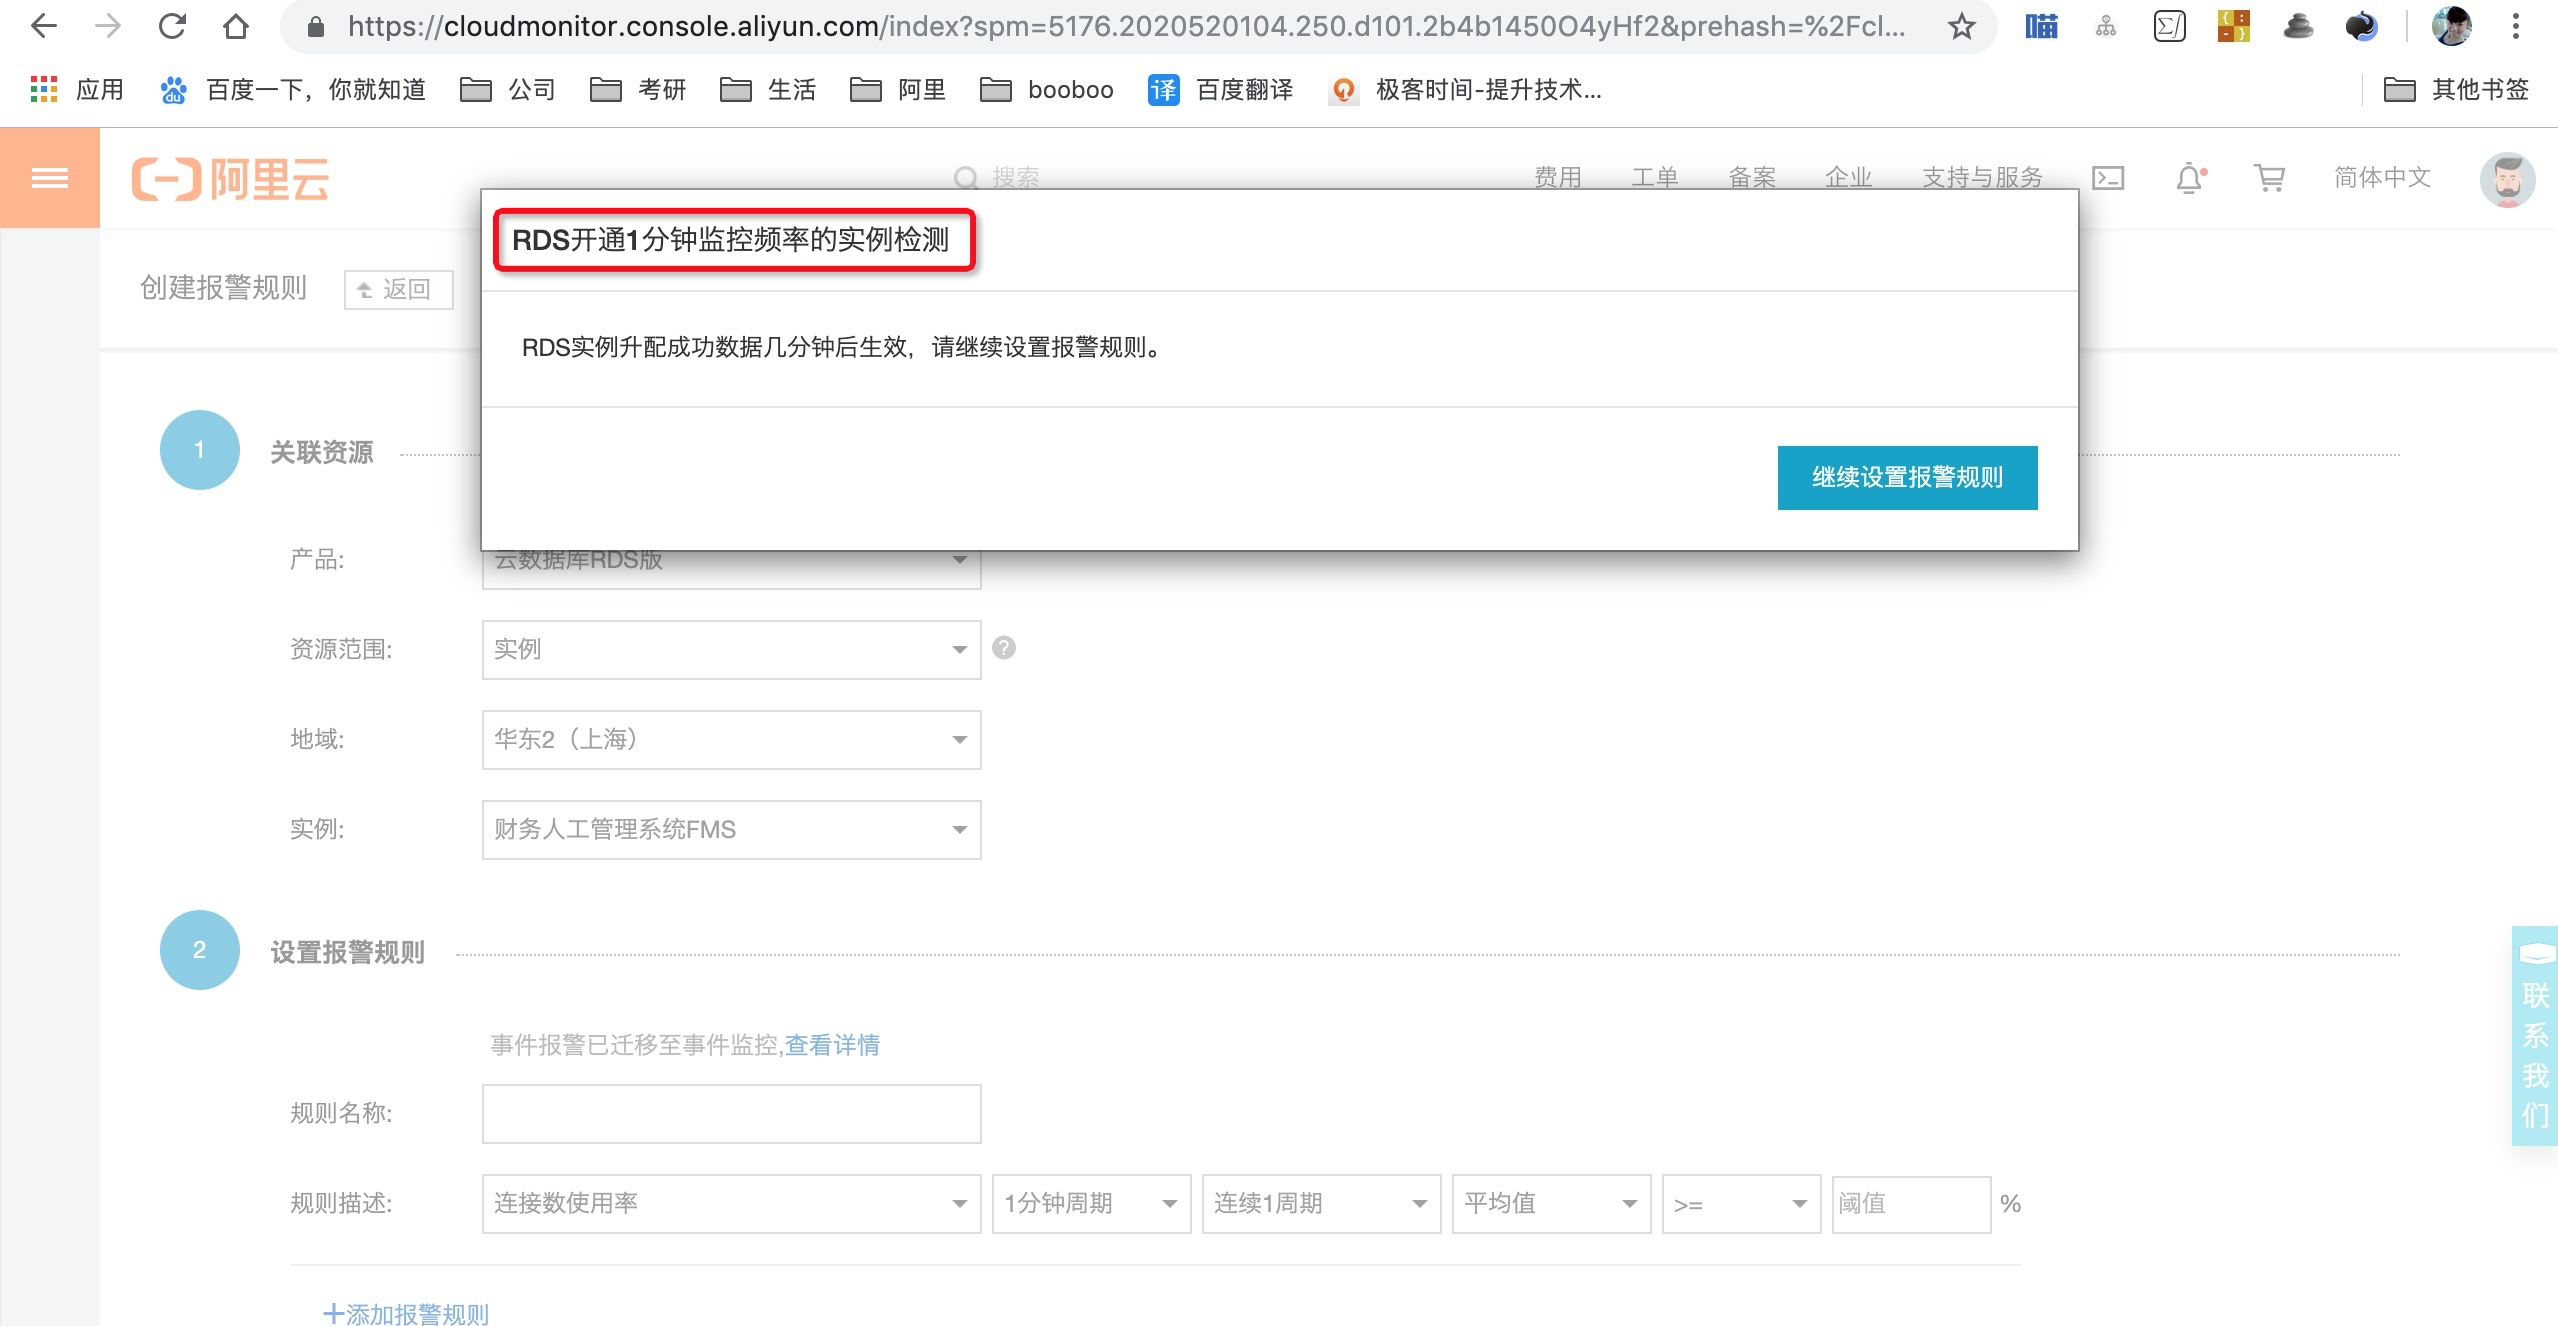Image resolution: width=2558 pixels, height=1326 pixels.
Task: Click the blue bird extension icon
Action: (2362, 26)
